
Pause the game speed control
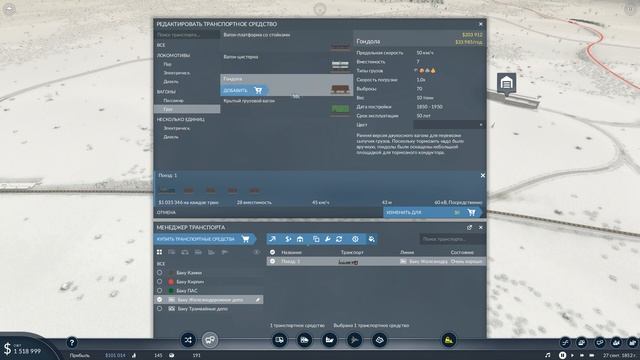click(562, 355)
